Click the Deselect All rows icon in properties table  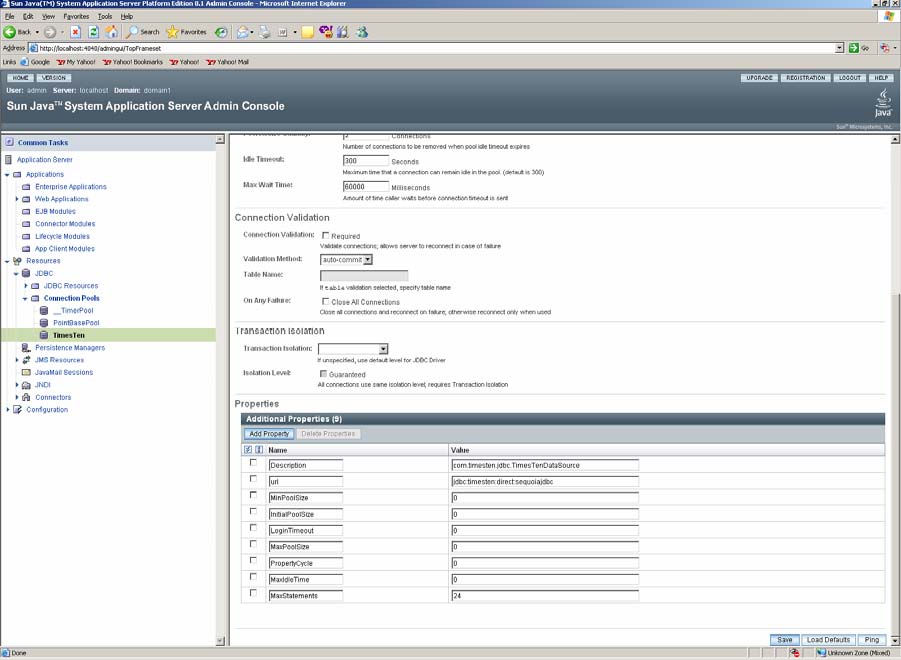coord(259,450)
